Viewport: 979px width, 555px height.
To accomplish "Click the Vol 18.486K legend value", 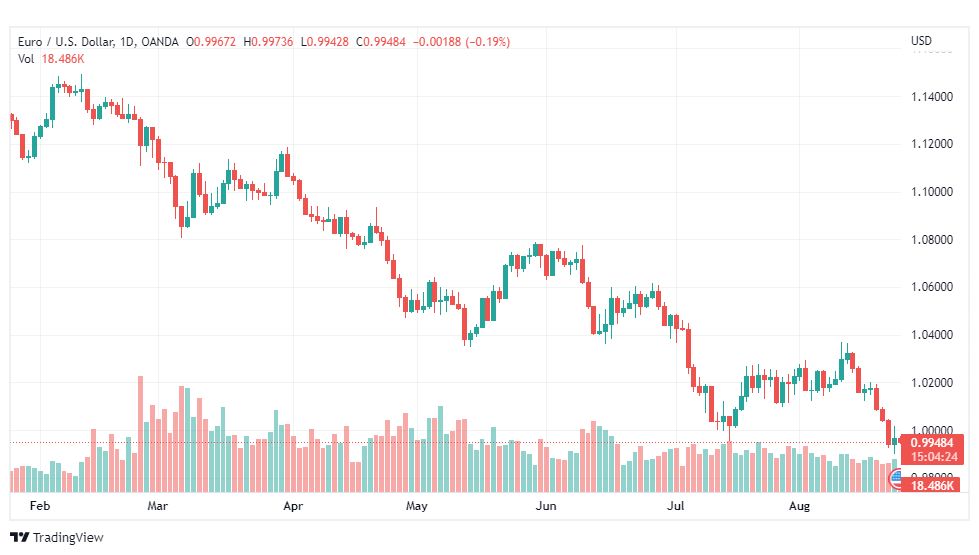I will pyautogui.click(x=63, y=59).
